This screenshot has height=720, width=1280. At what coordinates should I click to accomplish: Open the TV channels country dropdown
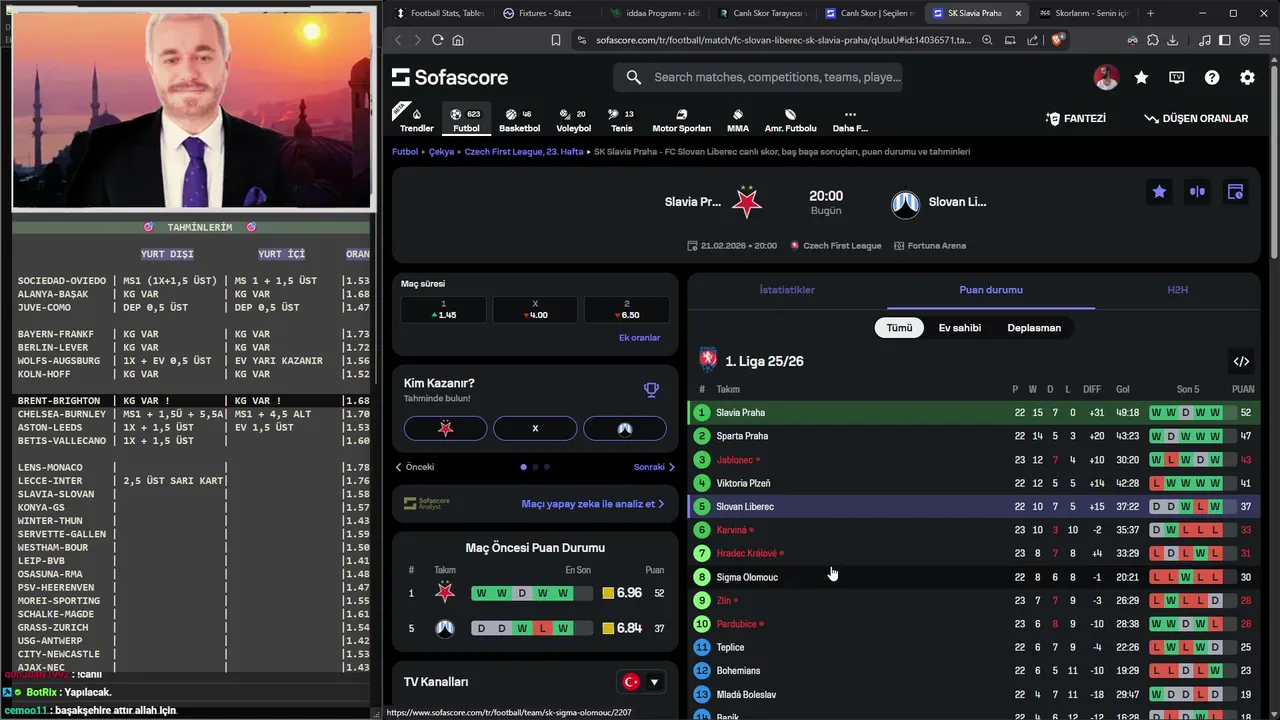642,682
